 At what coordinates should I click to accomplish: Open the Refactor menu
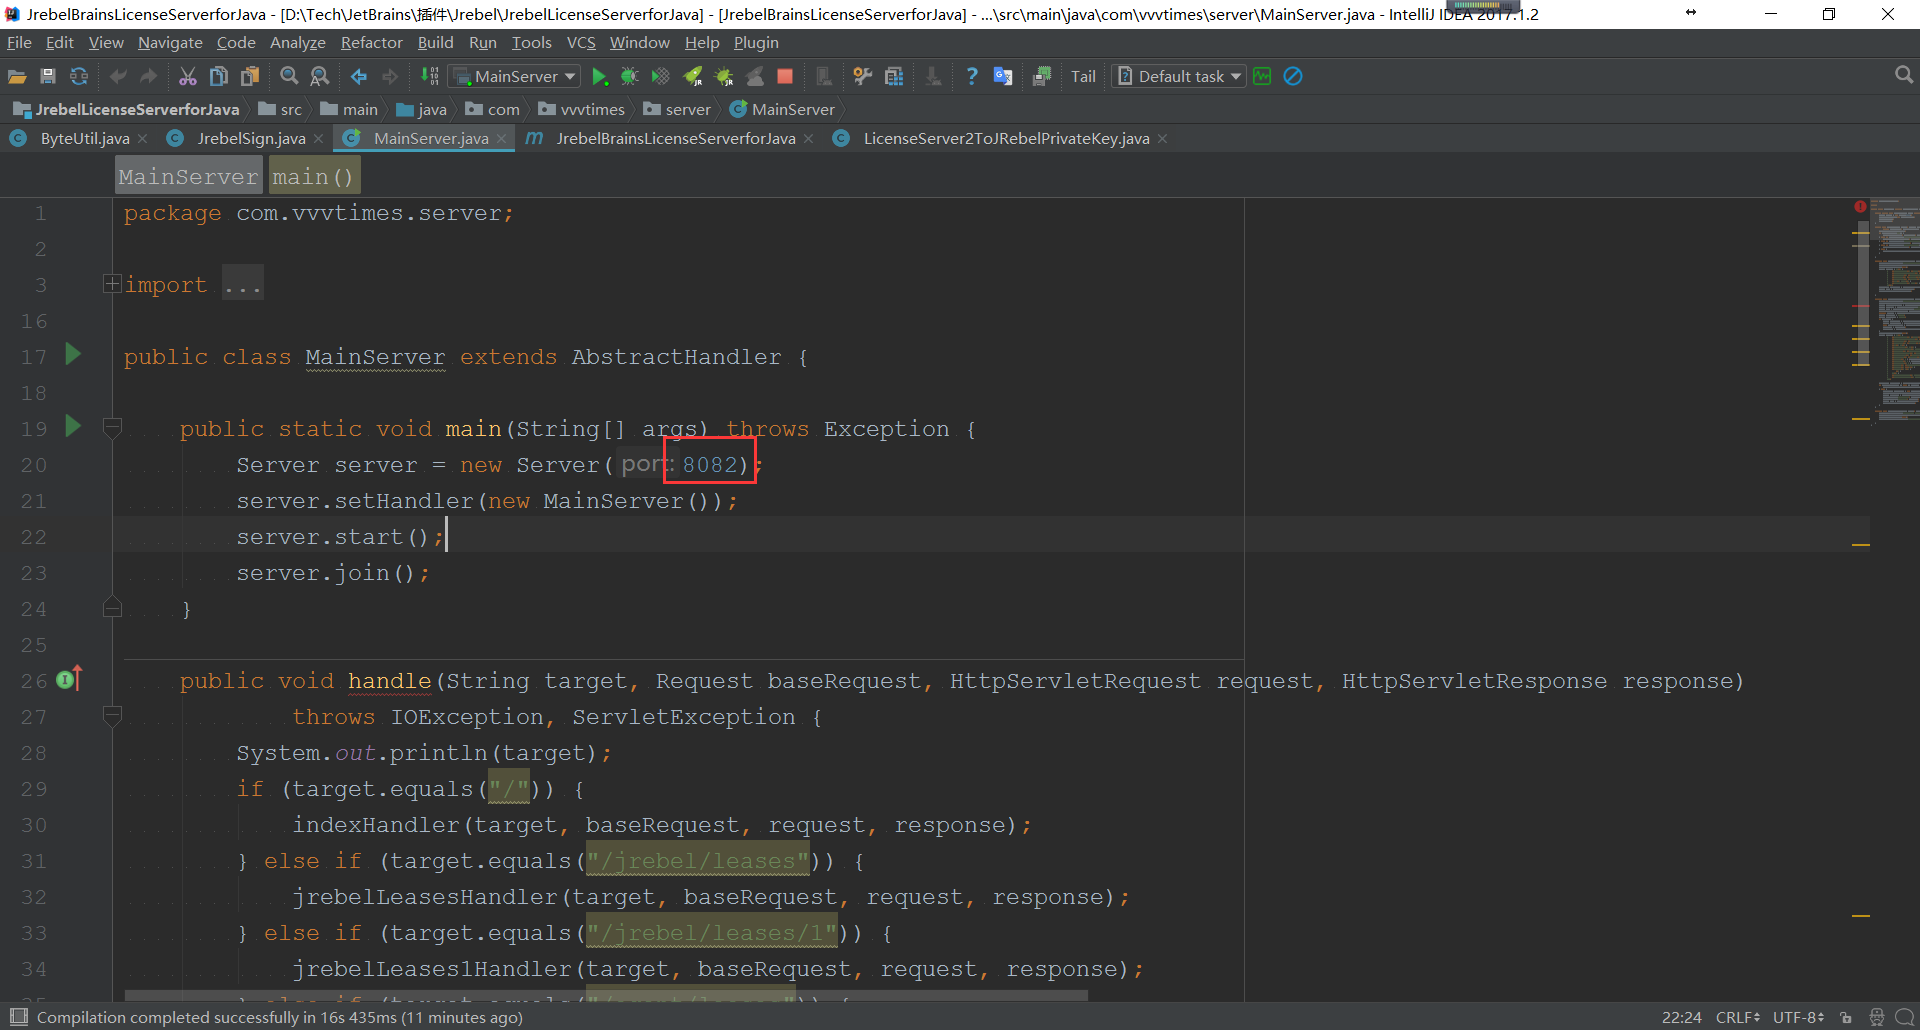[371, 43]
